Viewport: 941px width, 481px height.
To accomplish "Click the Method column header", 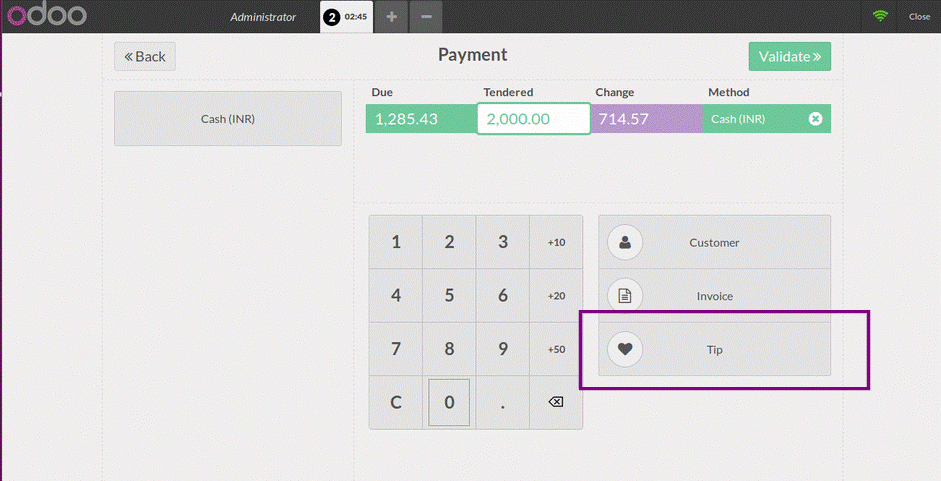I will click(729, 92).
